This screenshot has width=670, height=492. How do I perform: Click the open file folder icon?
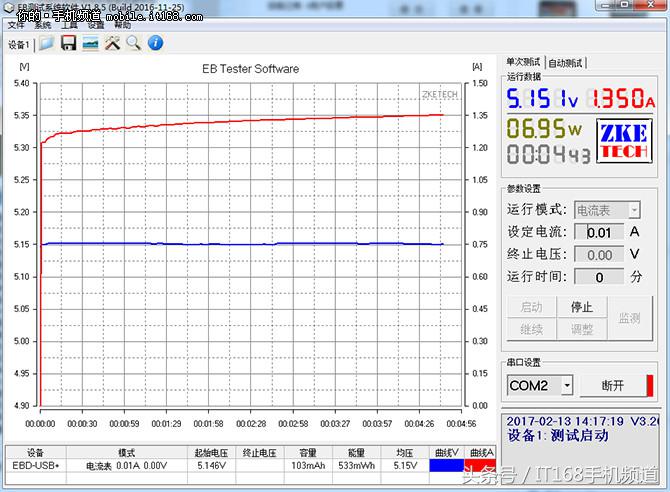(46, 43)
